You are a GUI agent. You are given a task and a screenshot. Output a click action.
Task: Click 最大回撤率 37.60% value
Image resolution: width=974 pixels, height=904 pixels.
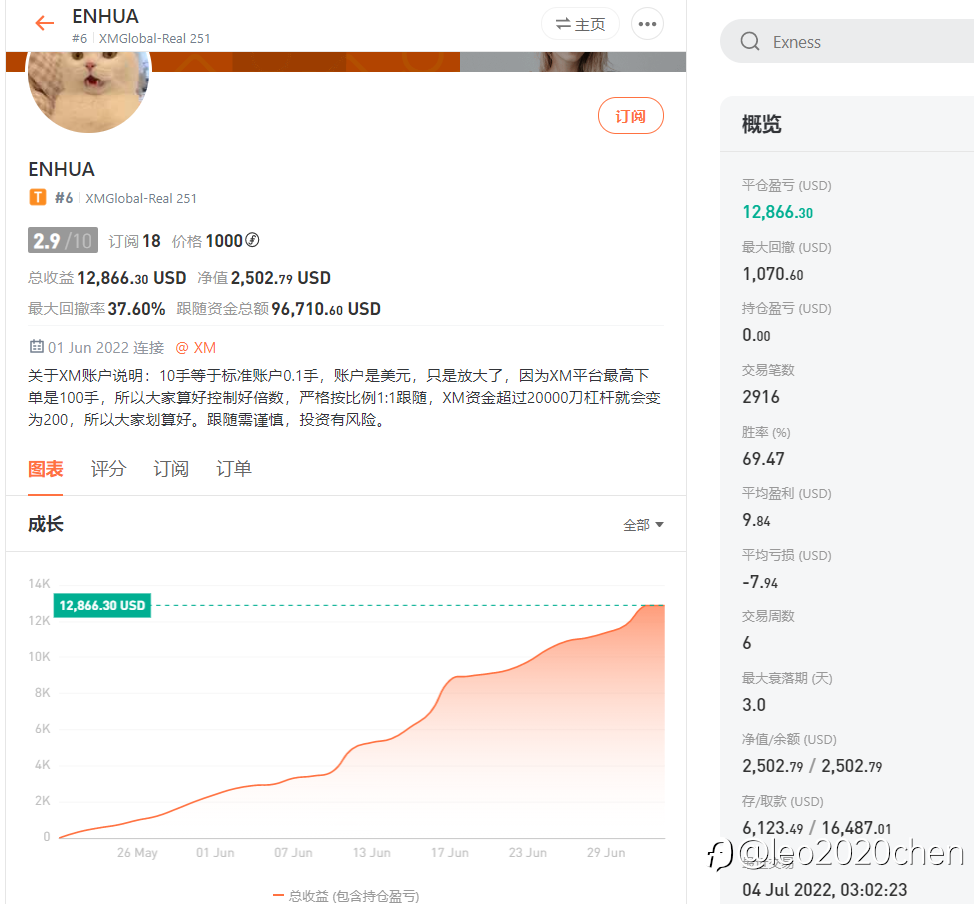pos(96,309)
